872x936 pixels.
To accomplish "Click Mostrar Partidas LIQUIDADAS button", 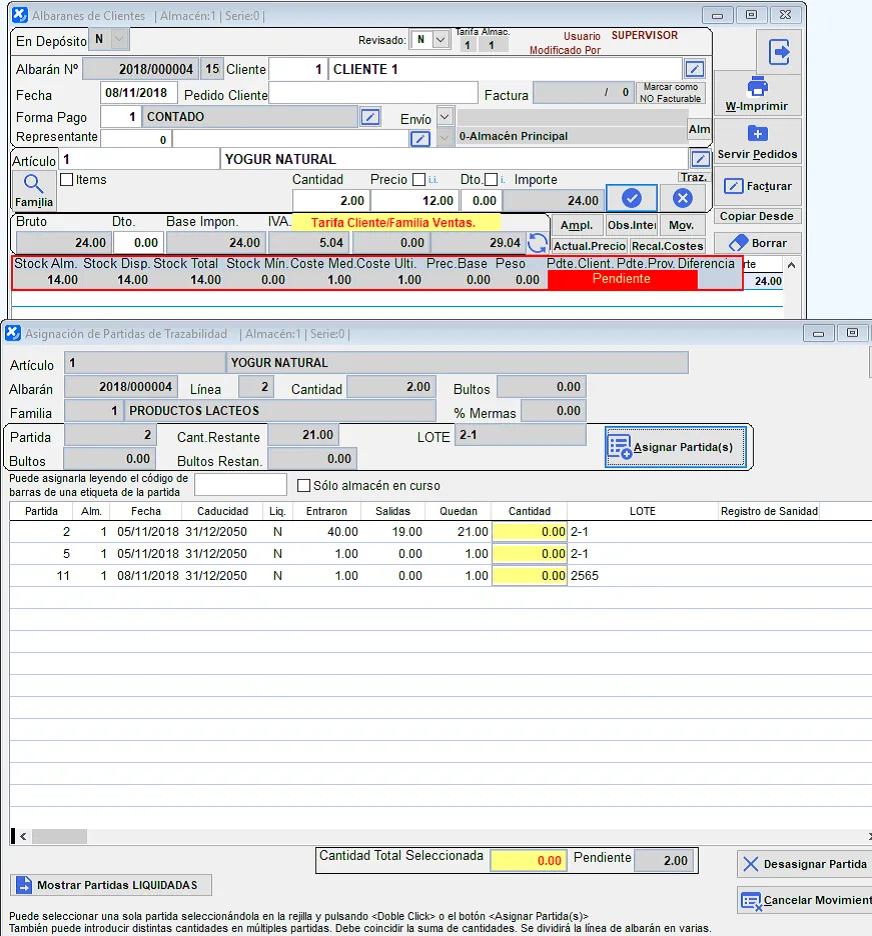I will tap(111, 885).
